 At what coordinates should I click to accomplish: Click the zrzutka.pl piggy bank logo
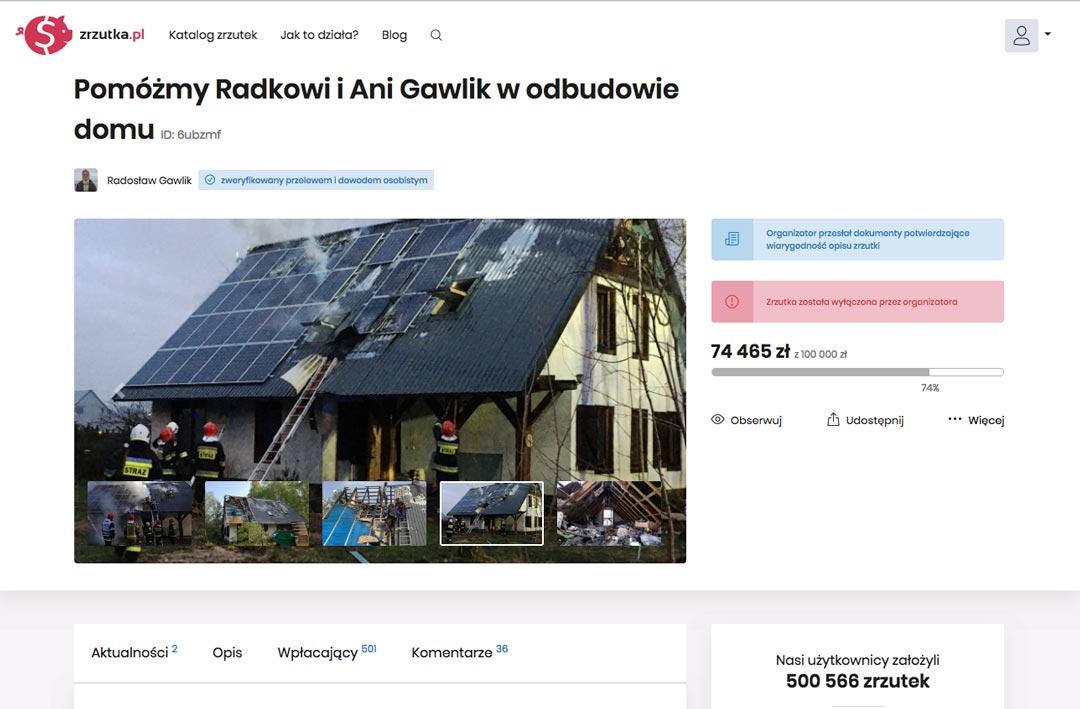pyautogui.click(x=45, y=34)
